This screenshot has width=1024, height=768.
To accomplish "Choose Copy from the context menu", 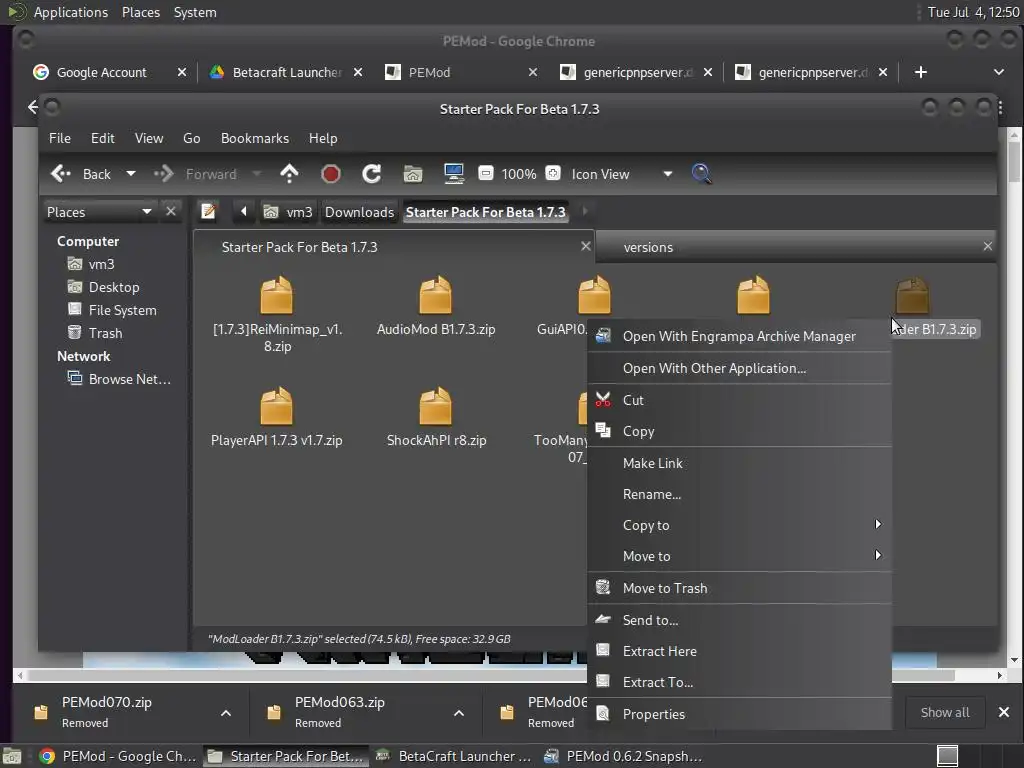I will coord(740,431).
